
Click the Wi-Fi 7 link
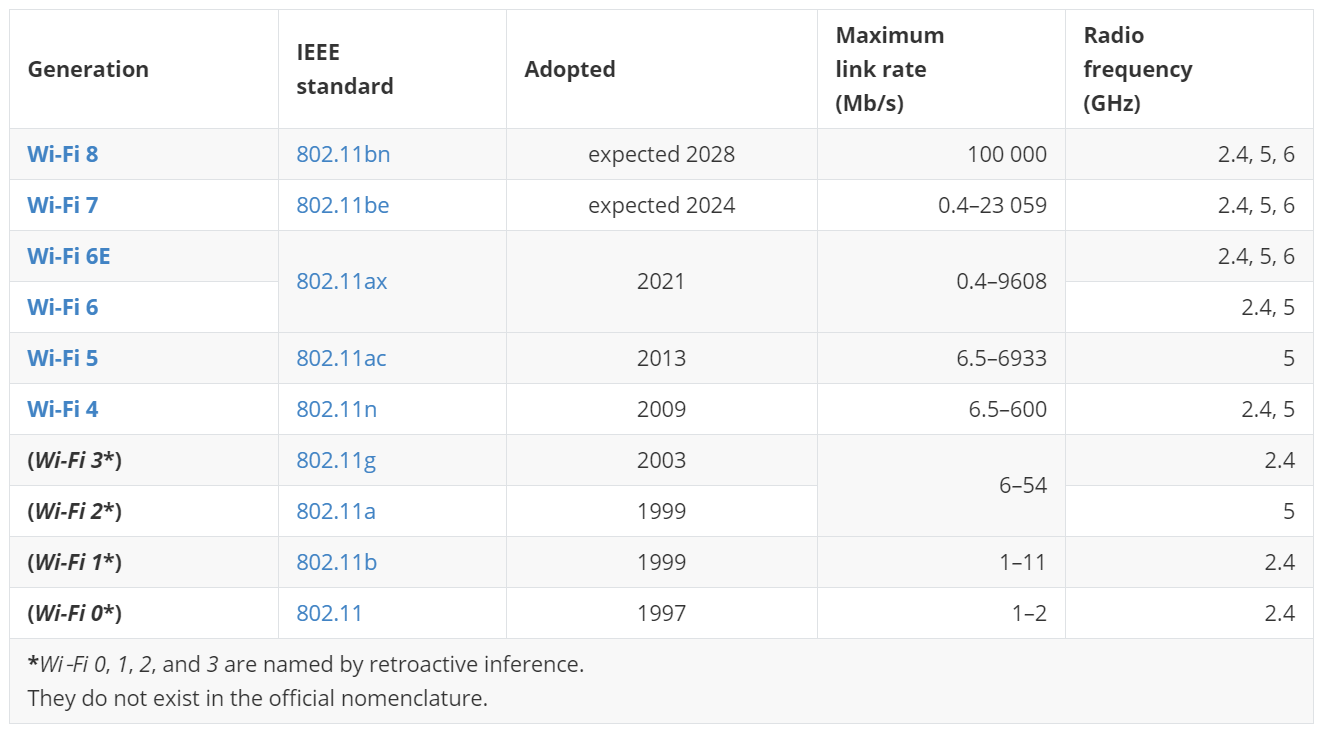click(x=62, y=206)
